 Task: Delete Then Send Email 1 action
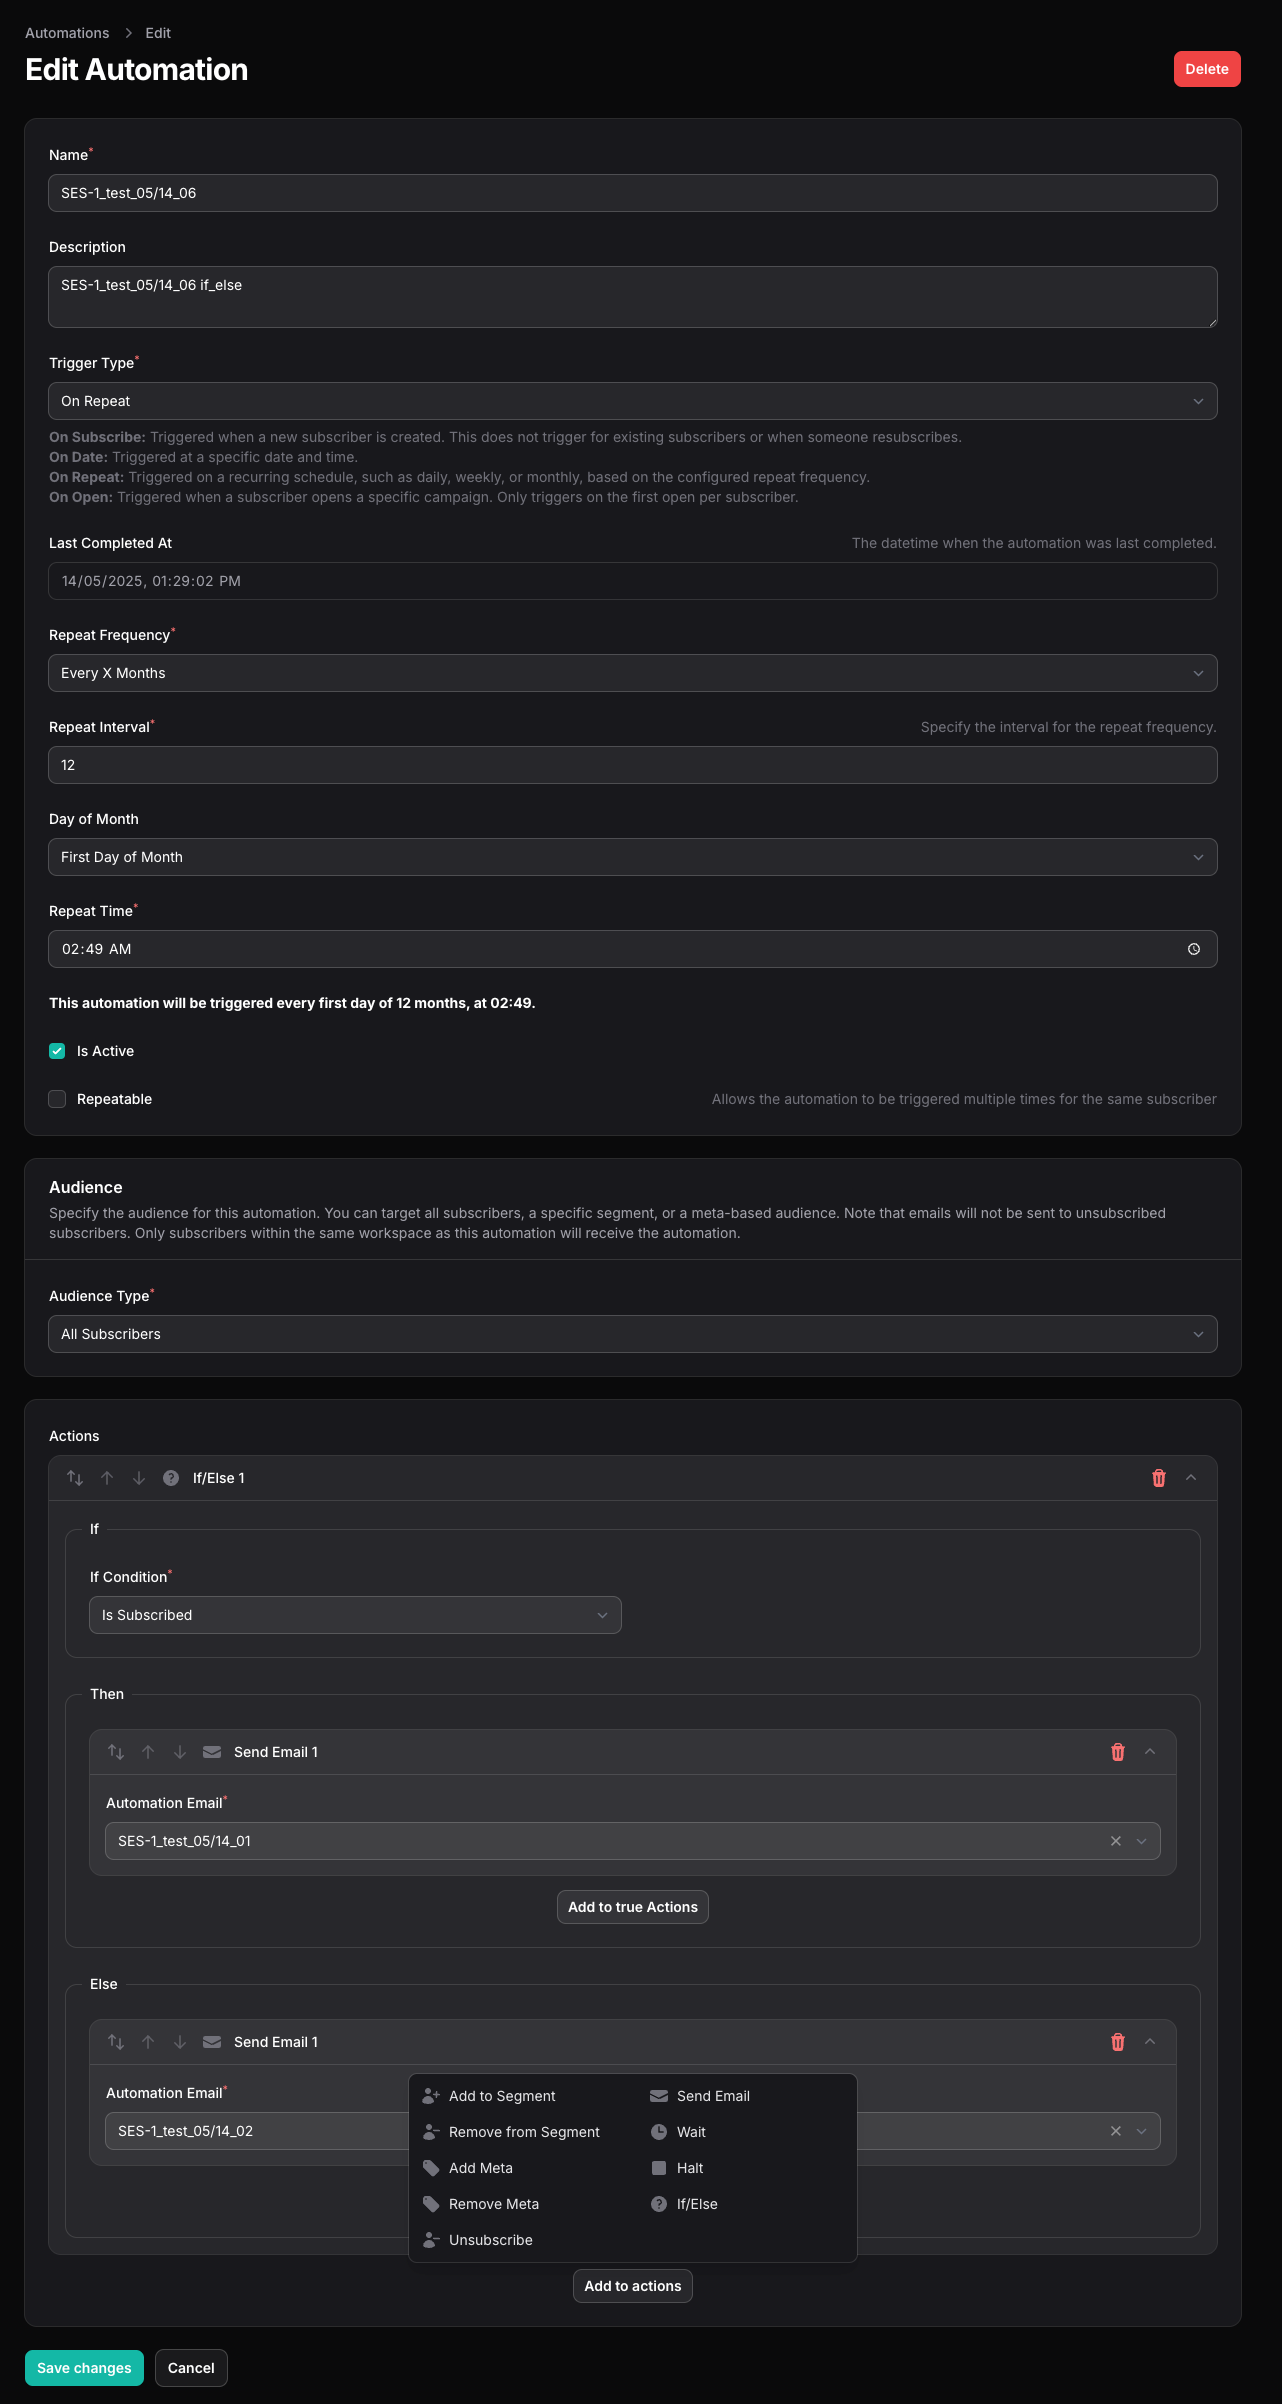pyautogui.click(x=1118, y=1752)
